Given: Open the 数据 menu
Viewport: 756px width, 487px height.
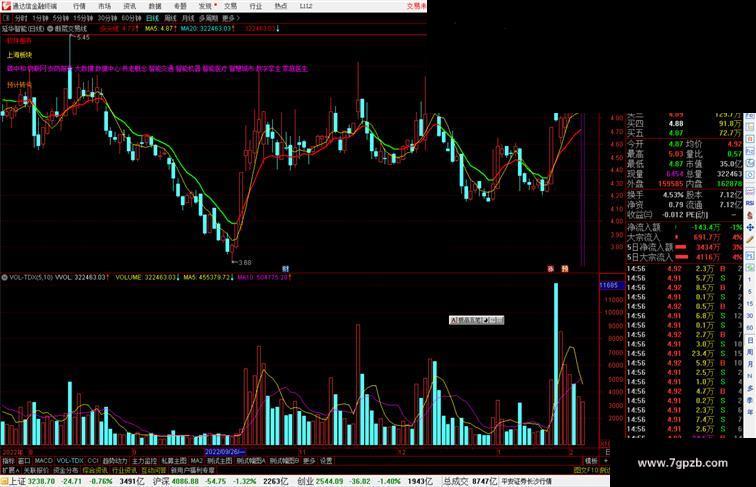Looking at the screenshot, I should tap(155, 6).
